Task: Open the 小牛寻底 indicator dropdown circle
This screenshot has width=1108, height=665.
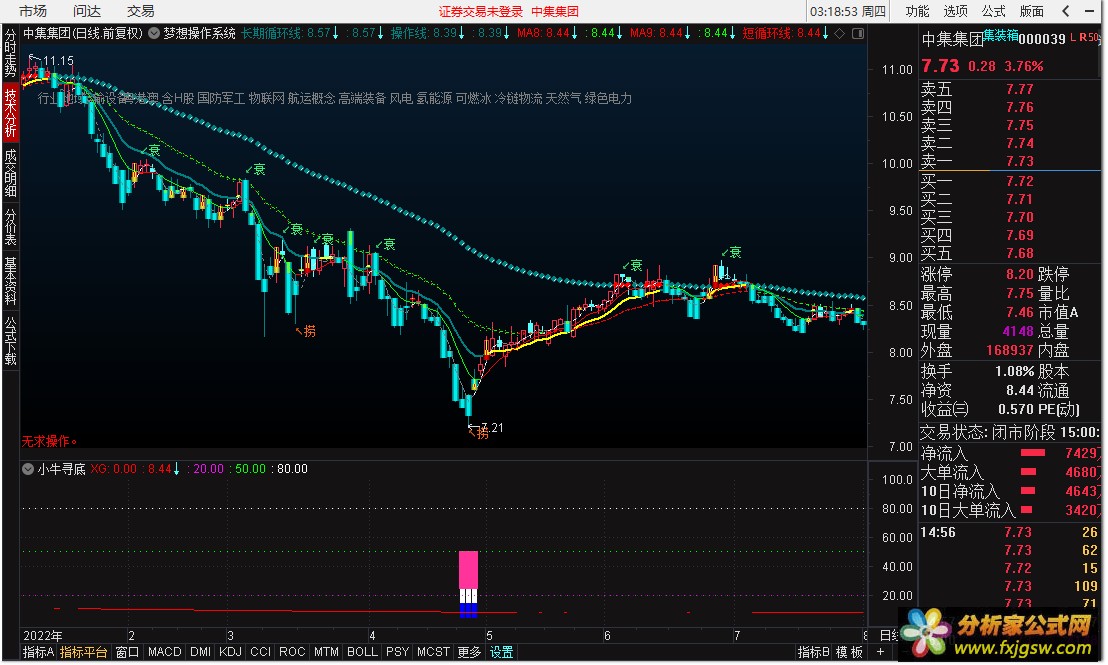Action: click(x=28, y=469)
